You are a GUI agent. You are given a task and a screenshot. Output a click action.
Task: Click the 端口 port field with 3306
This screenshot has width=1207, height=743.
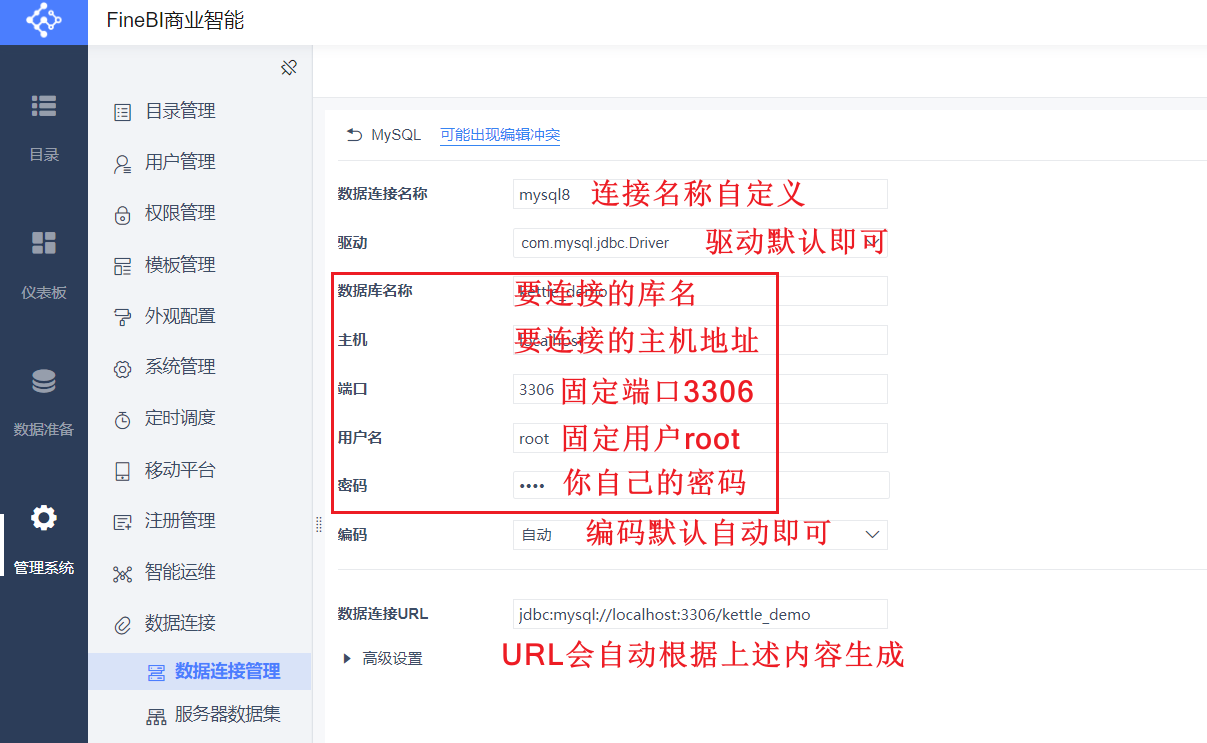[700, 389]
